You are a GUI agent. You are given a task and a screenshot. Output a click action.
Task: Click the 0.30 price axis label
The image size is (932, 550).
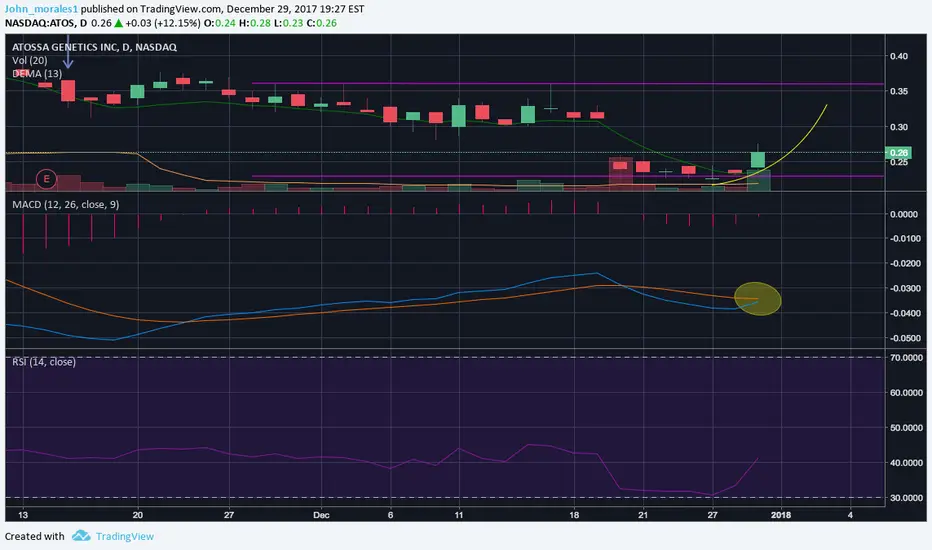(x=899, y=127)
